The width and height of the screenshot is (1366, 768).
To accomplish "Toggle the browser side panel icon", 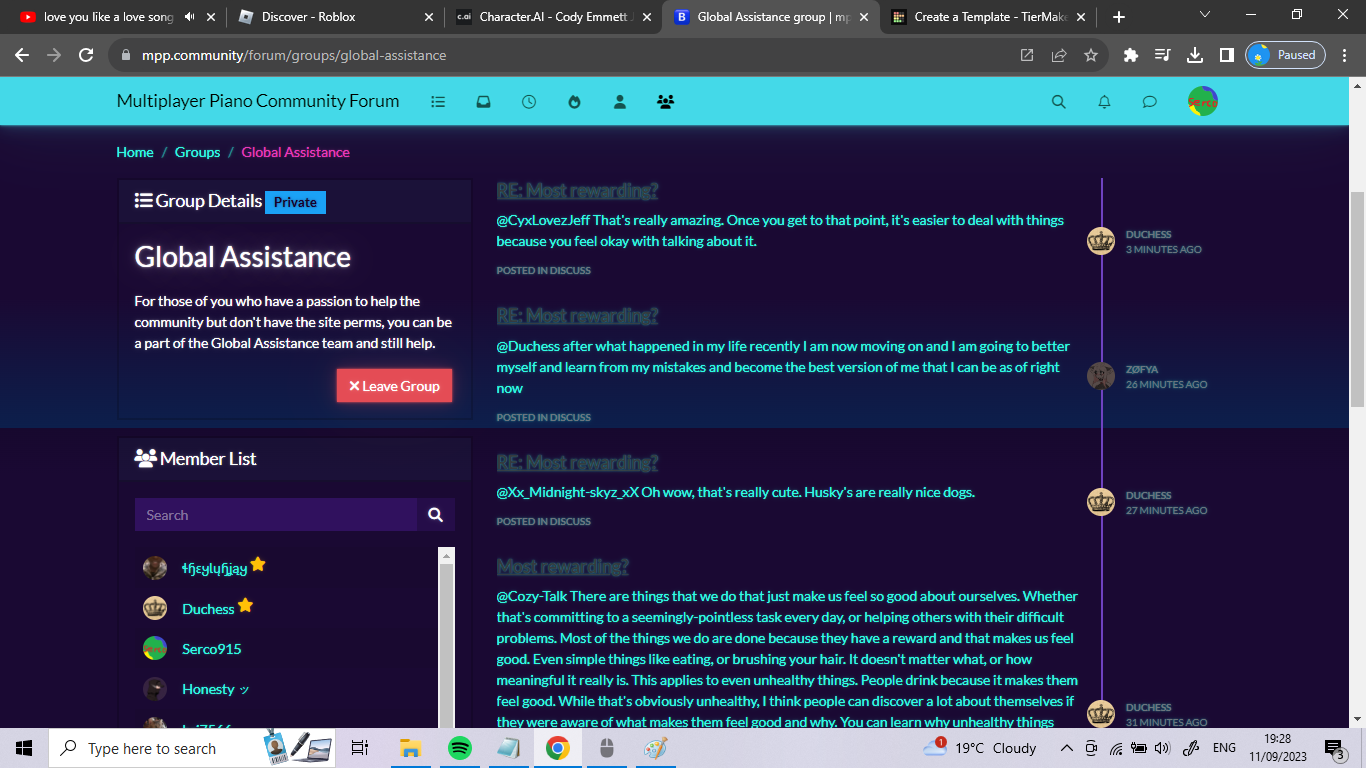I will click(1226, 55).
